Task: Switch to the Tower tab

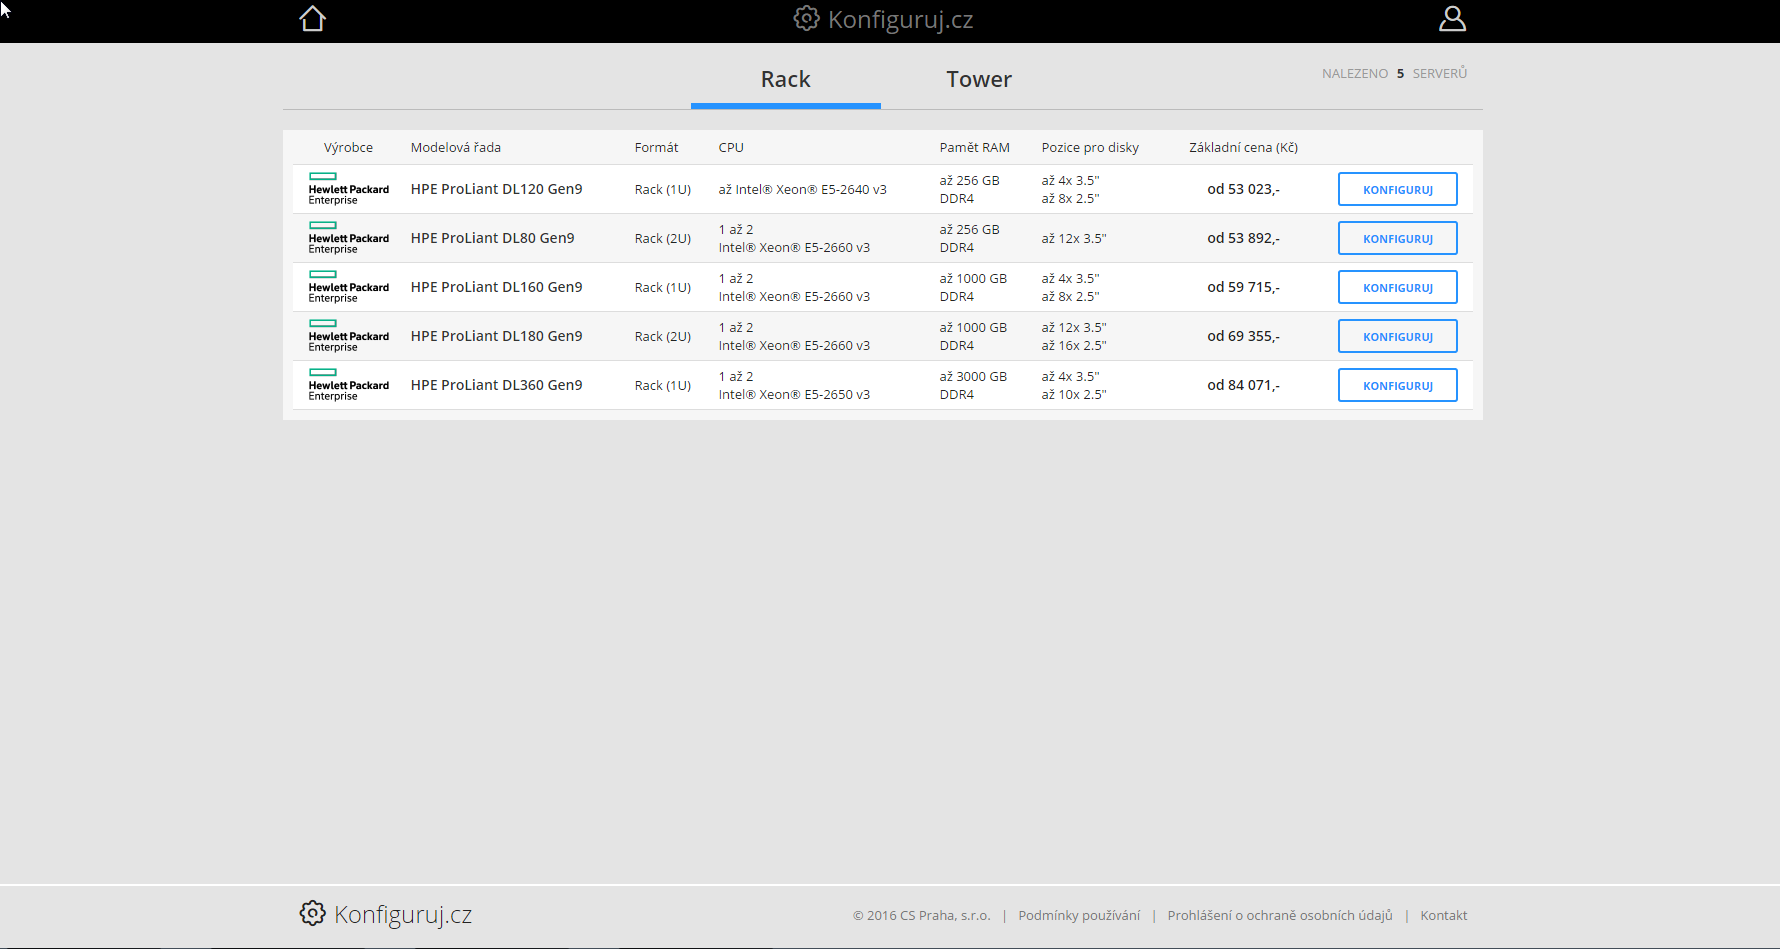Action: pos(978,80)
